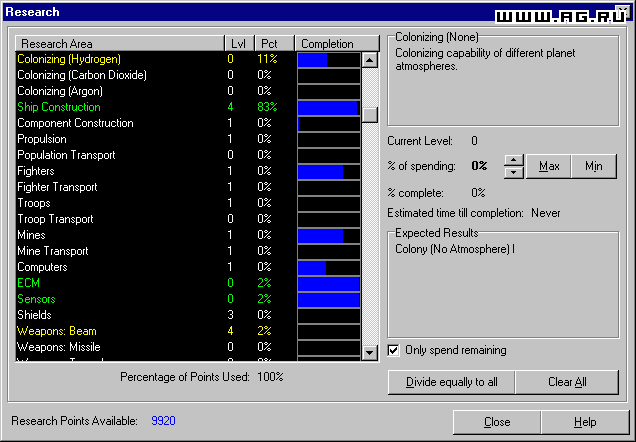The image size is (636, 442).
Task: Click the research list scroll up arrow
Action: tap(370, 60)
